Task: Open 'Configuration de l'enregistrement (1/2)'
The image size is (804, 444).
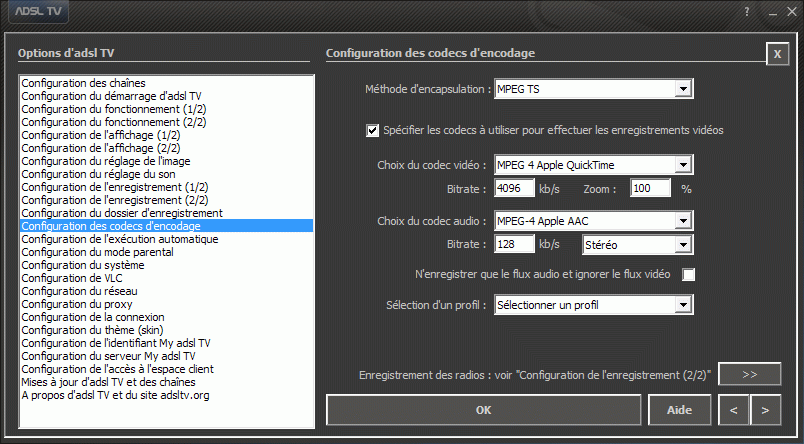Action: [167, 187]
